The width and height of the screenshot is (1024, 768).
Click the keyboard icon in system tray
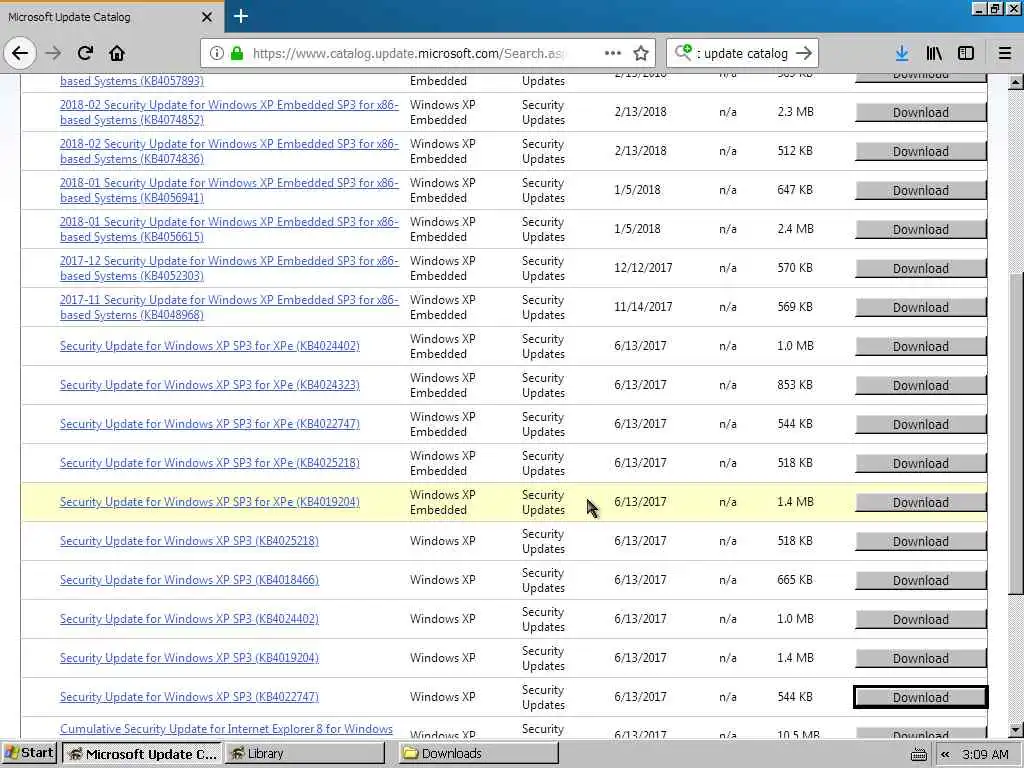pyautogui.click(x=918, y=754)
